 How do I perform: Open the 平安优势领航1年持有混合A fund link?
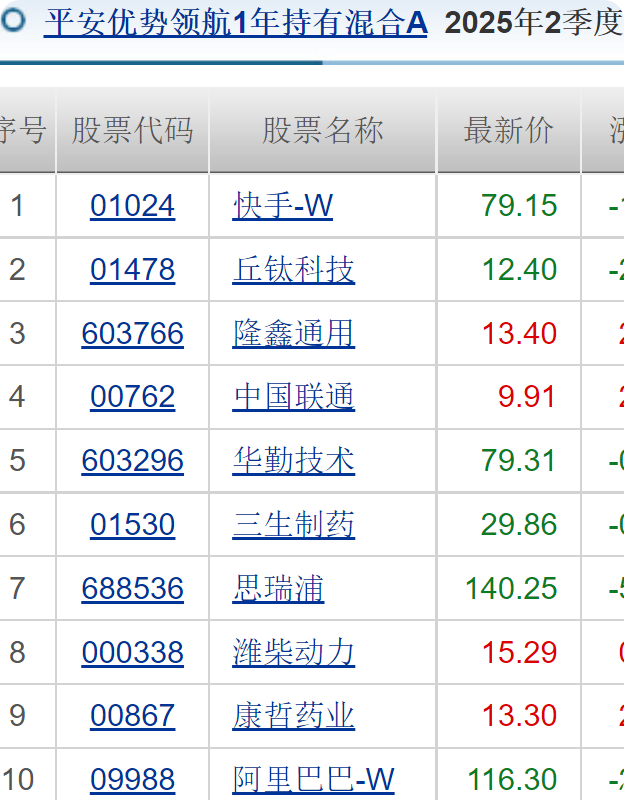[x=236, y=23]
